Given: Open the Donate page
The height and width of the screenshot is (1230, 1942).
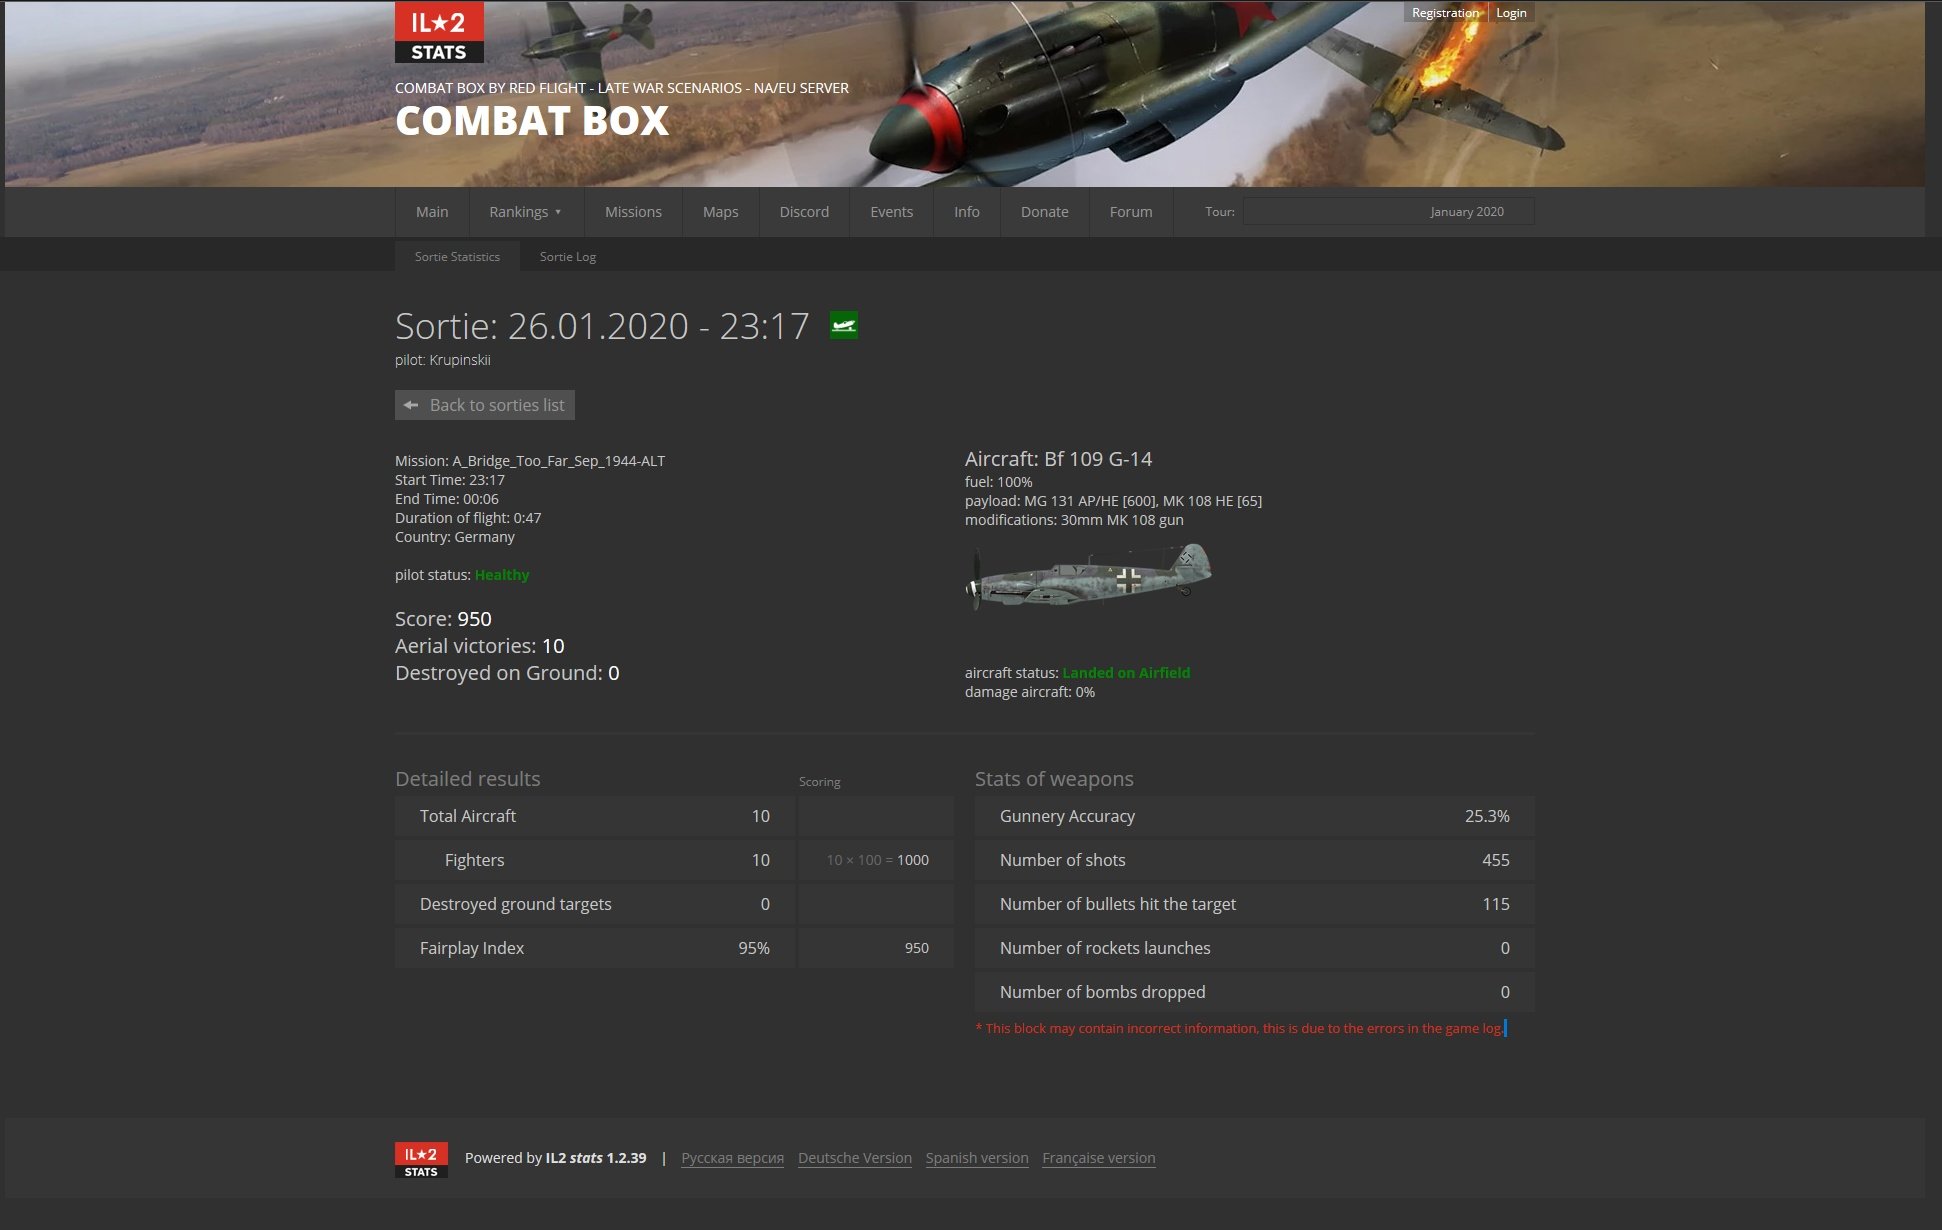Looking at the screenshot, I should pos(1044,212).
